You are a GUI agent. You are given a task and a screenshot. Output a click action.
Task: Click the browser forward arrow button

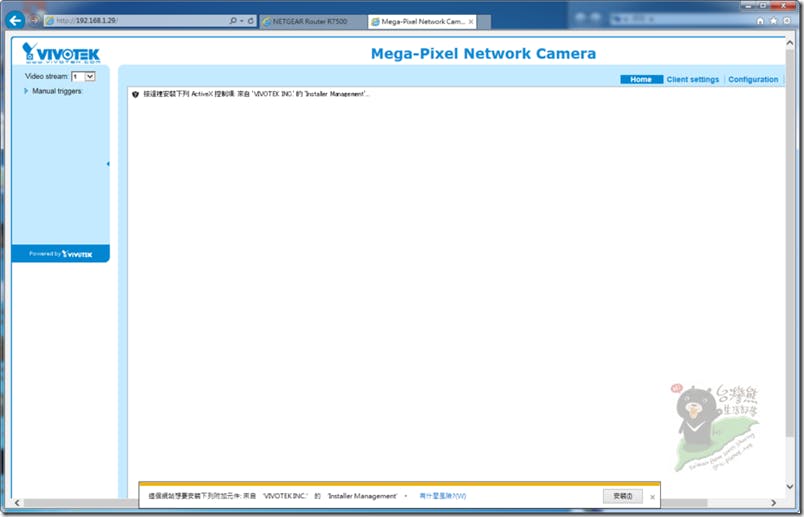(x=34, y=20)
